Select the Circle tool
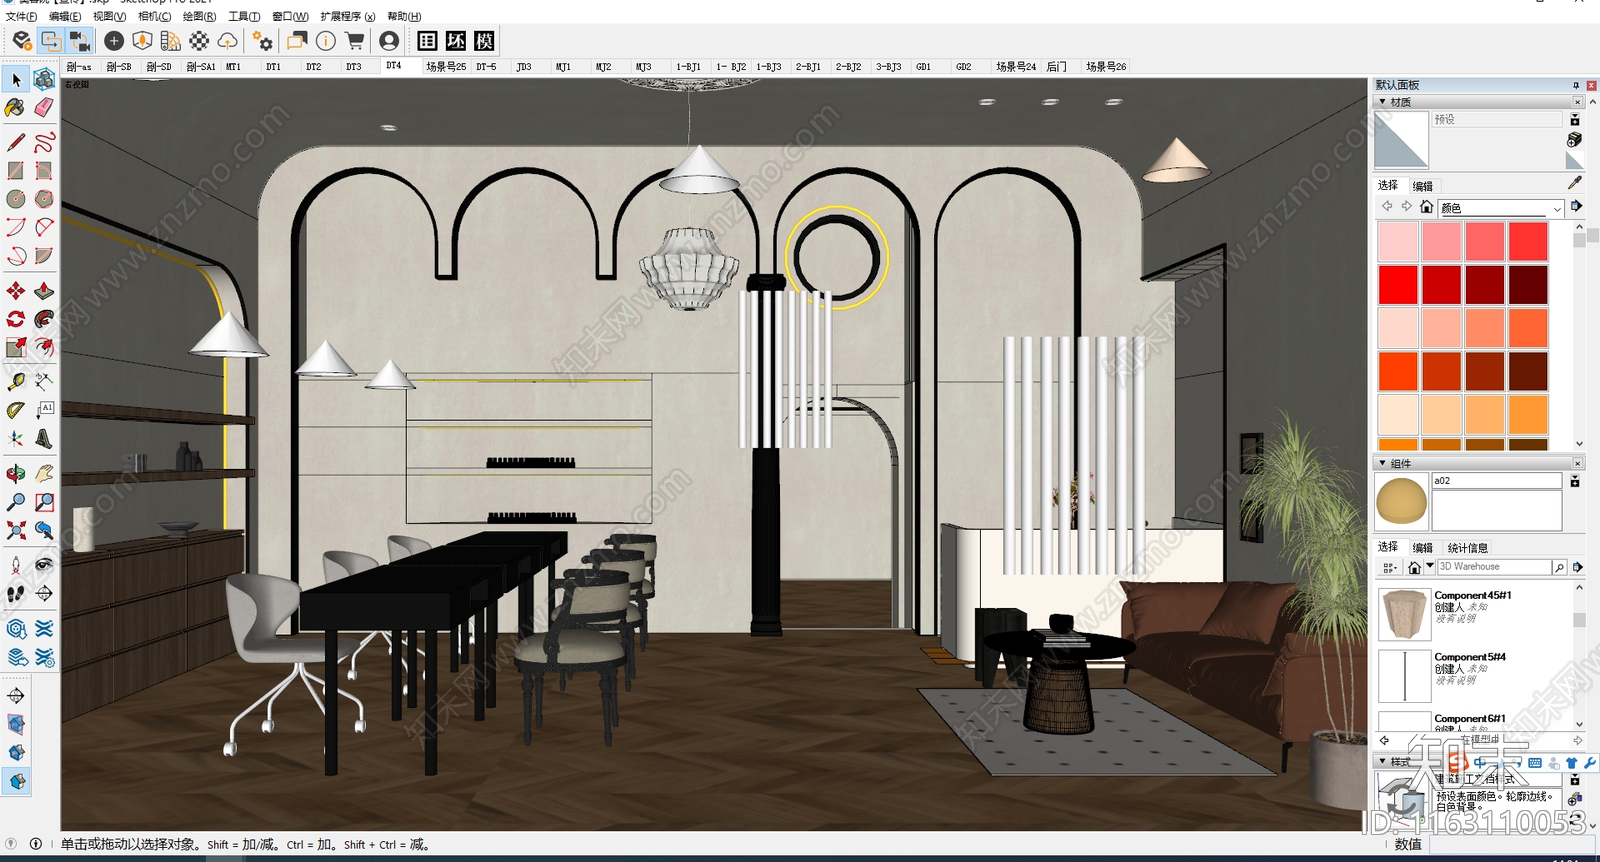This screenshot has width=1600, height=862. click(16, 199)
